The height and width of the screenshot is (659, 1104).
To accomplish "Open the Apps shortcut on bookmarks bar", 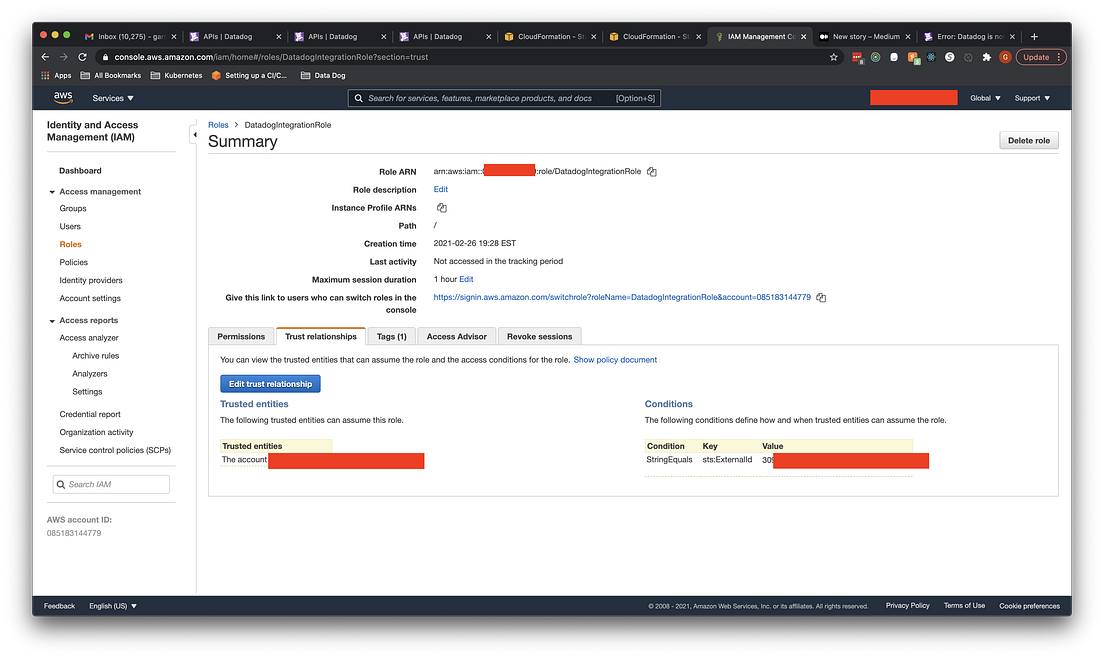I will point(55,74).
